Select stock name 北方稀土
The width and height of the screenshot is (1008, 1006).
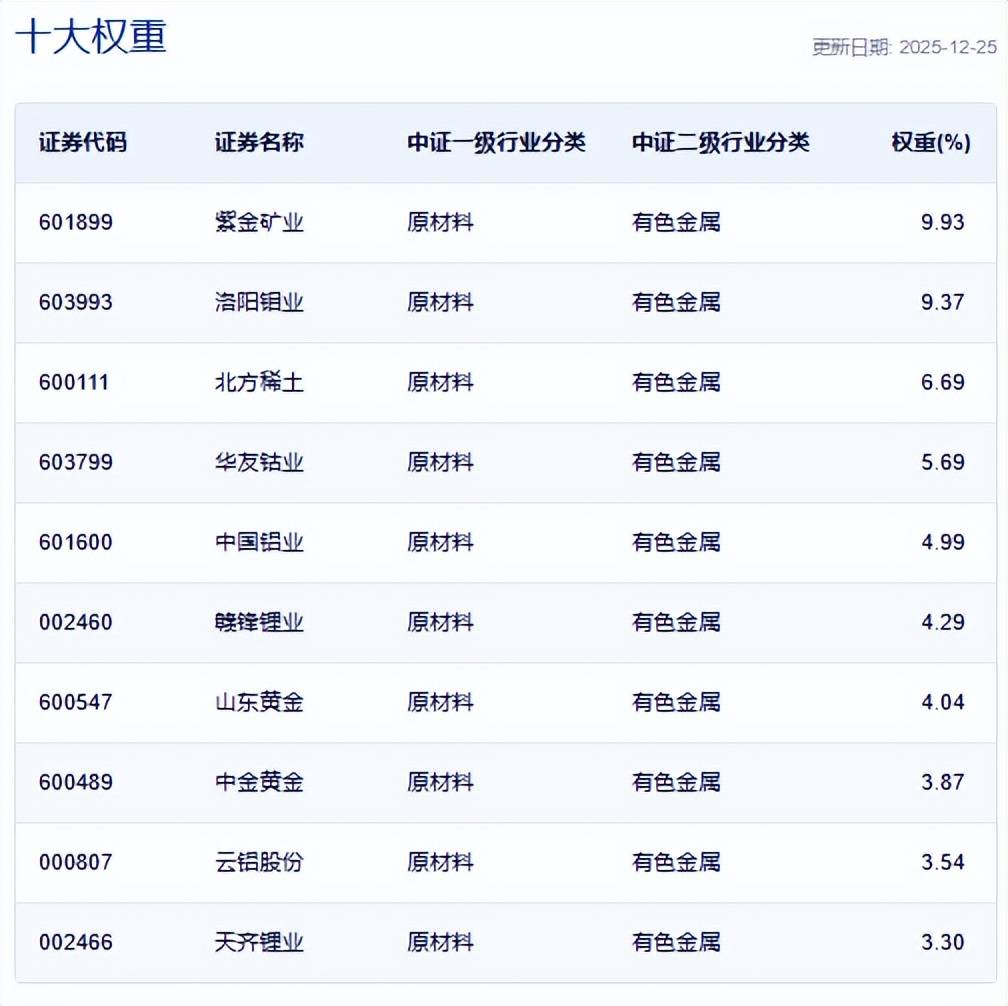coord(259,382)
